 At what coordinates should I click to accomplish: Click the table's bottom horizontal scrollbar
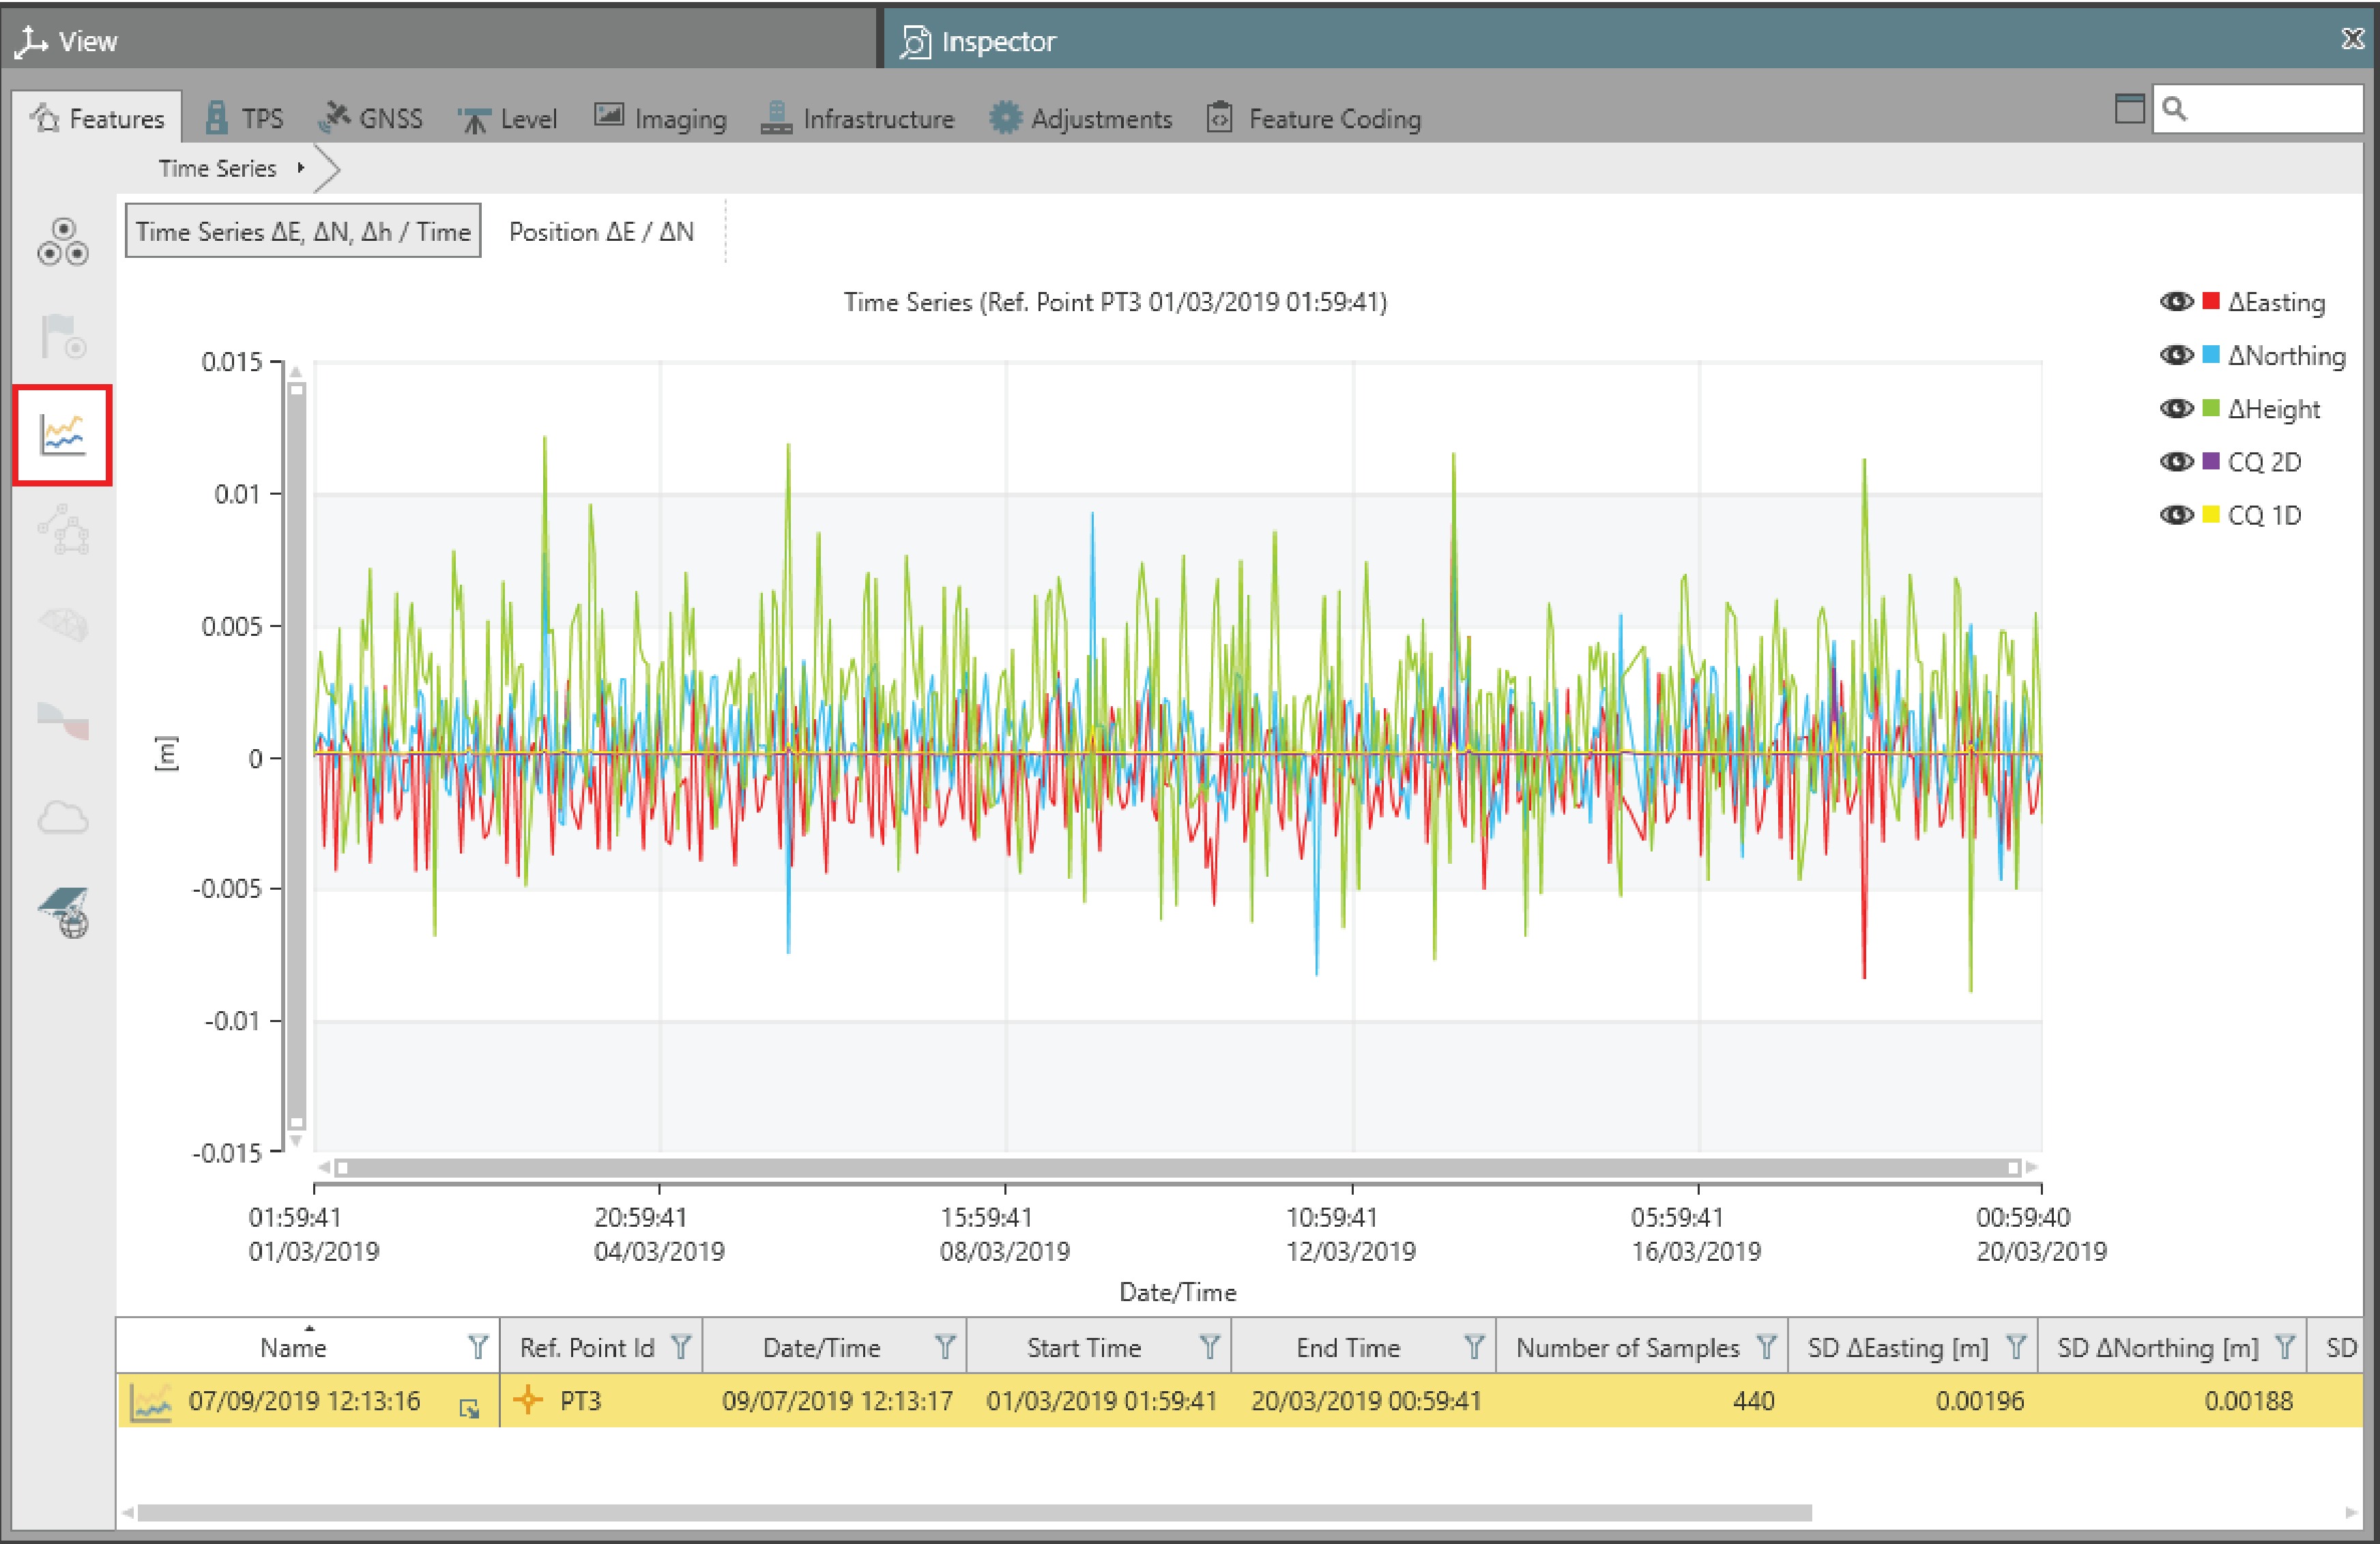click(x=975, y=1513)
